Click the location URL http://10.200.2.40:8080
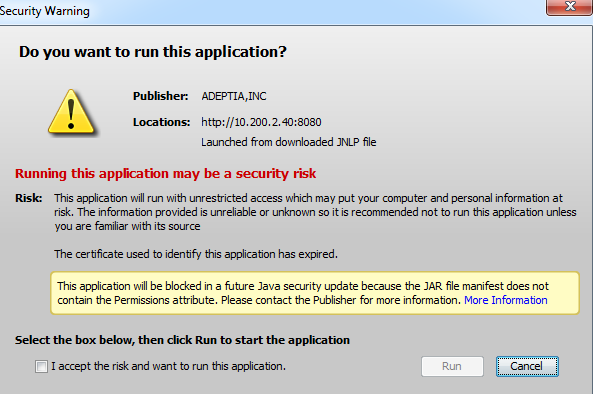 tap(261, 122)
